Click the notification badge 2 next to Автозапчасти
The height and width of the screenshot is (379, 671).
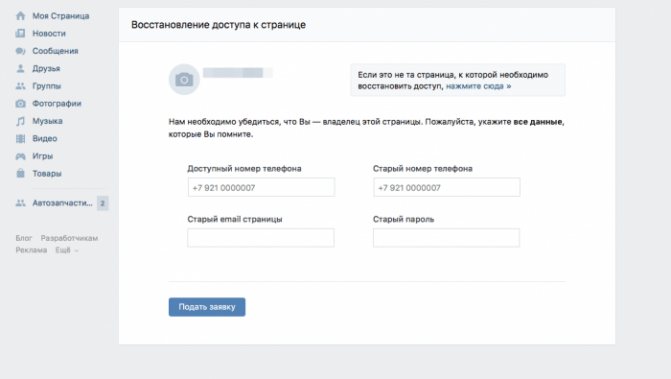[x=103, y=203]
